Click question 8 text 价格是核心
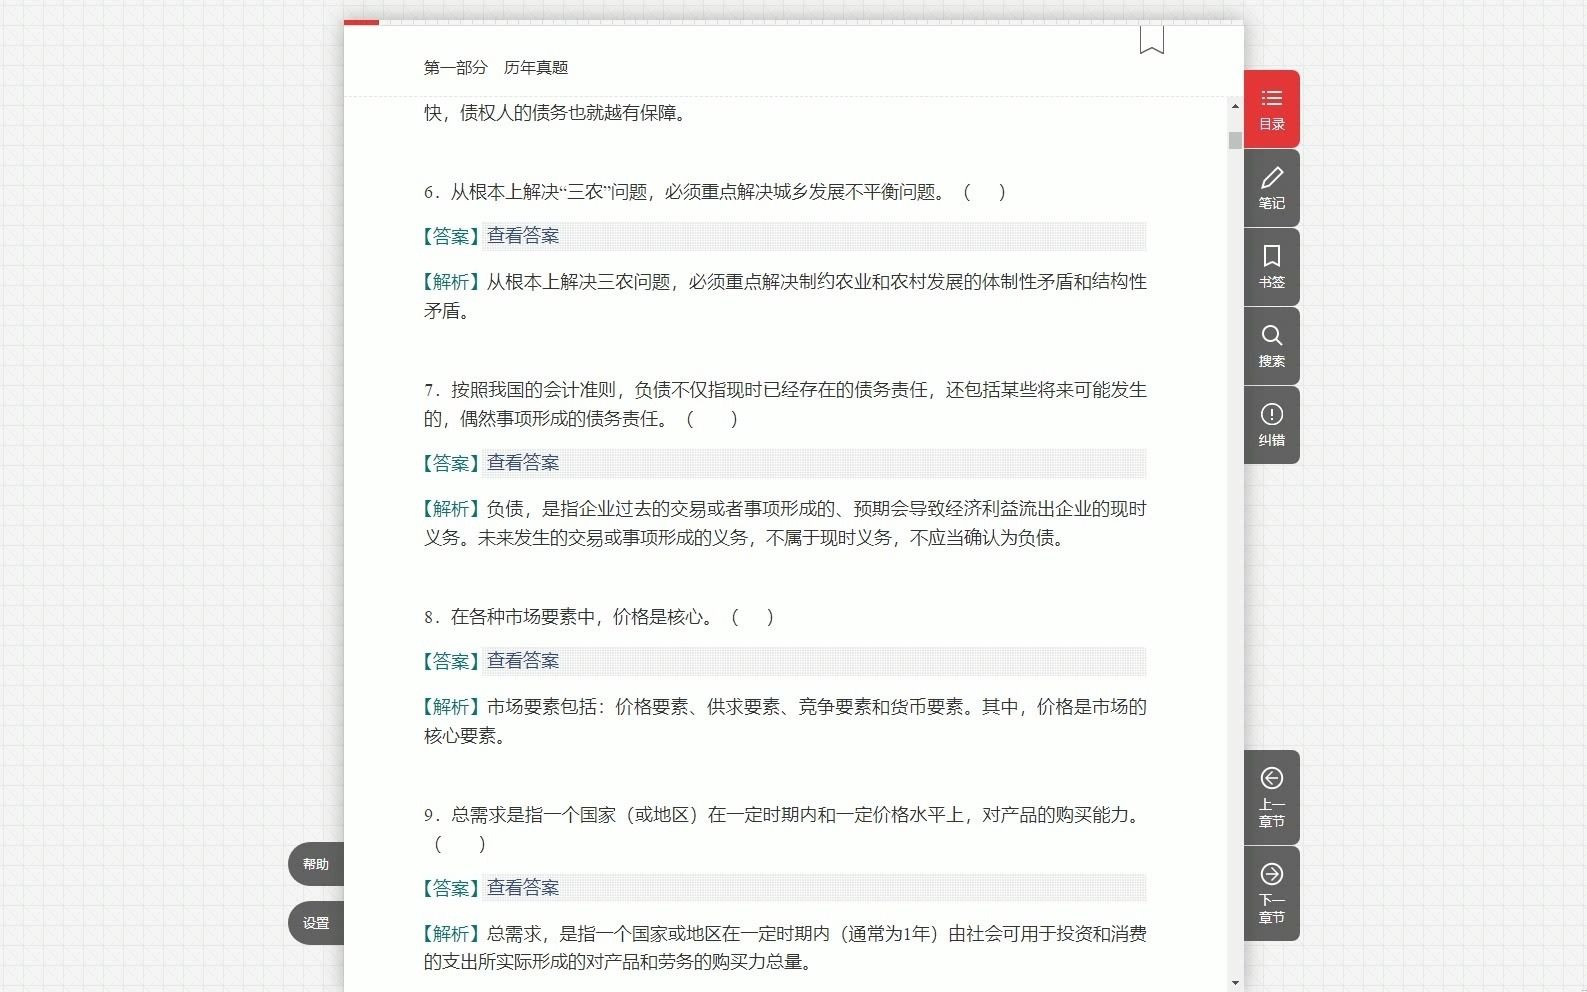This screenshot has width=1587, height=992. (x=599, y=617)
